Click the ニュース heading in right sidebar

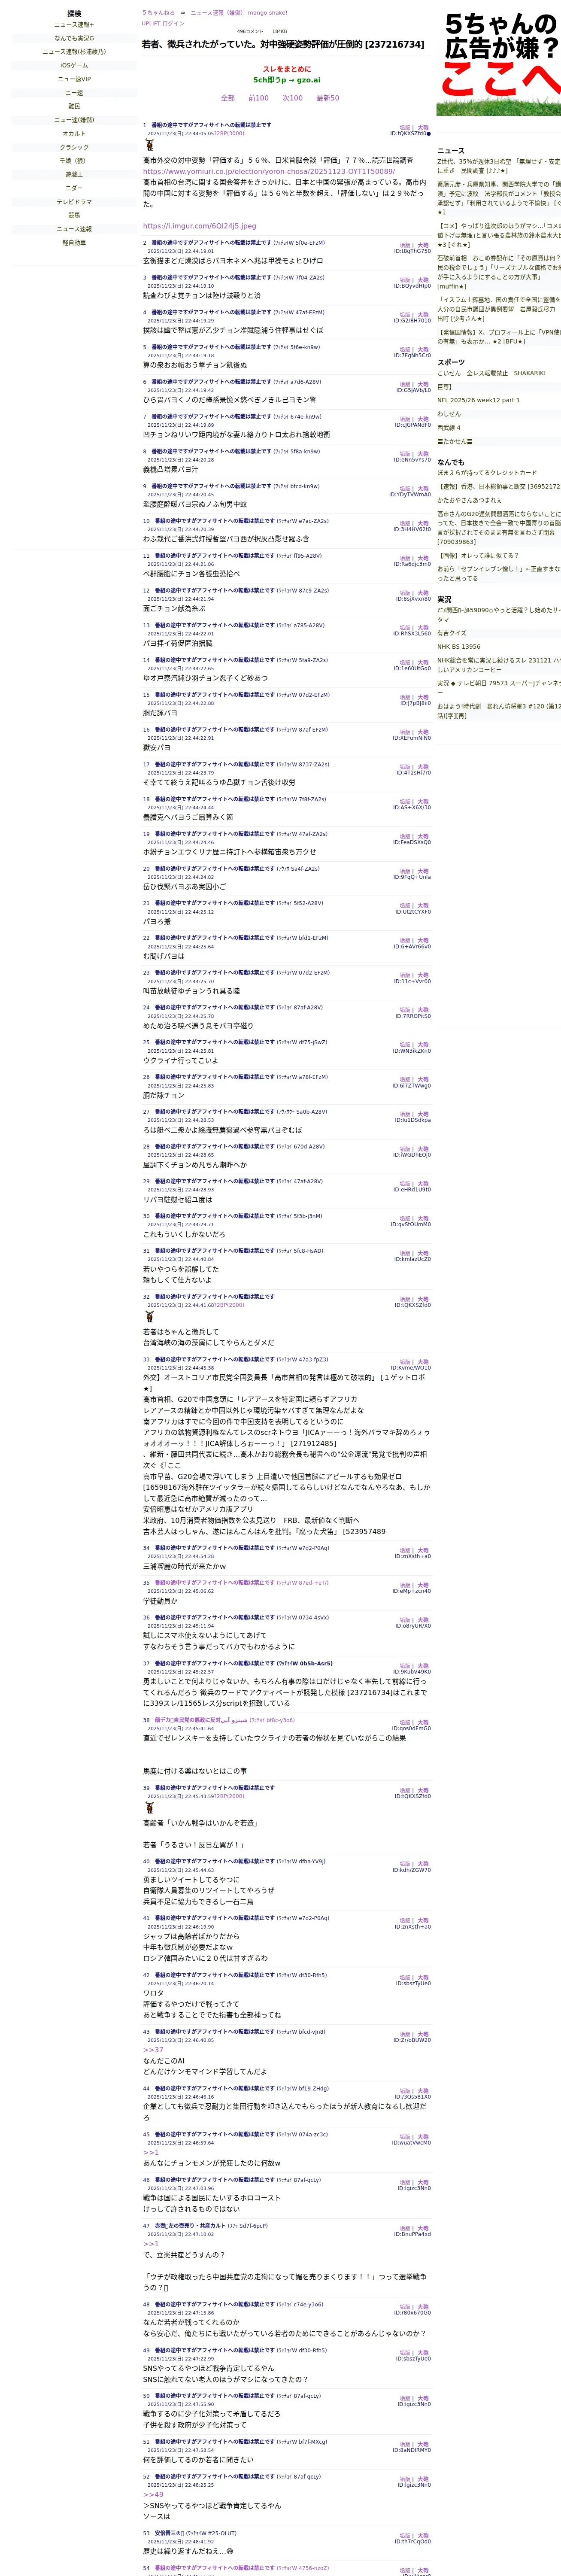click(x=451, y=151)
